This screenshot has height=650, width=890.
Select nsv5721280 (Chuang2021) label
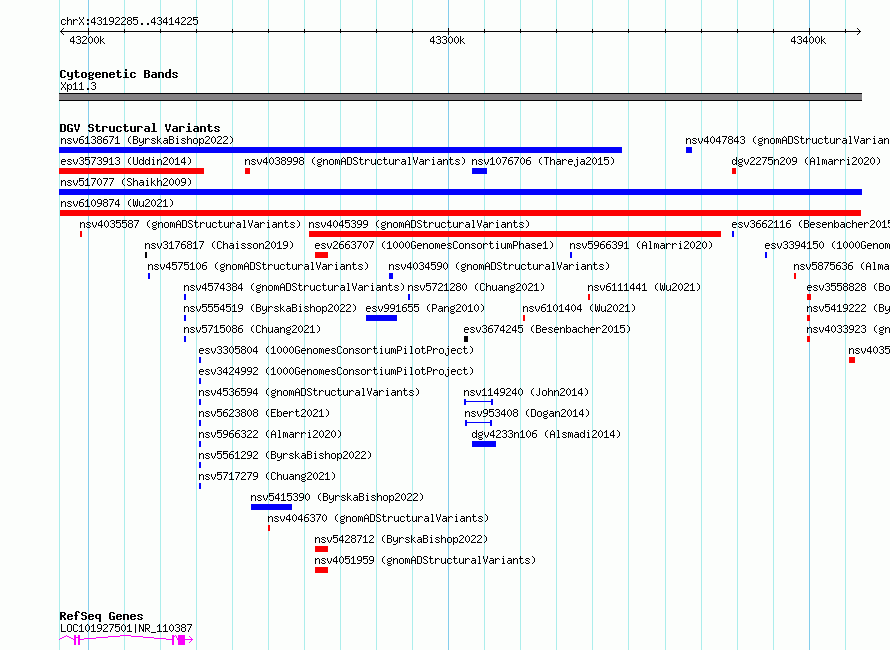[x=476, y=287]
